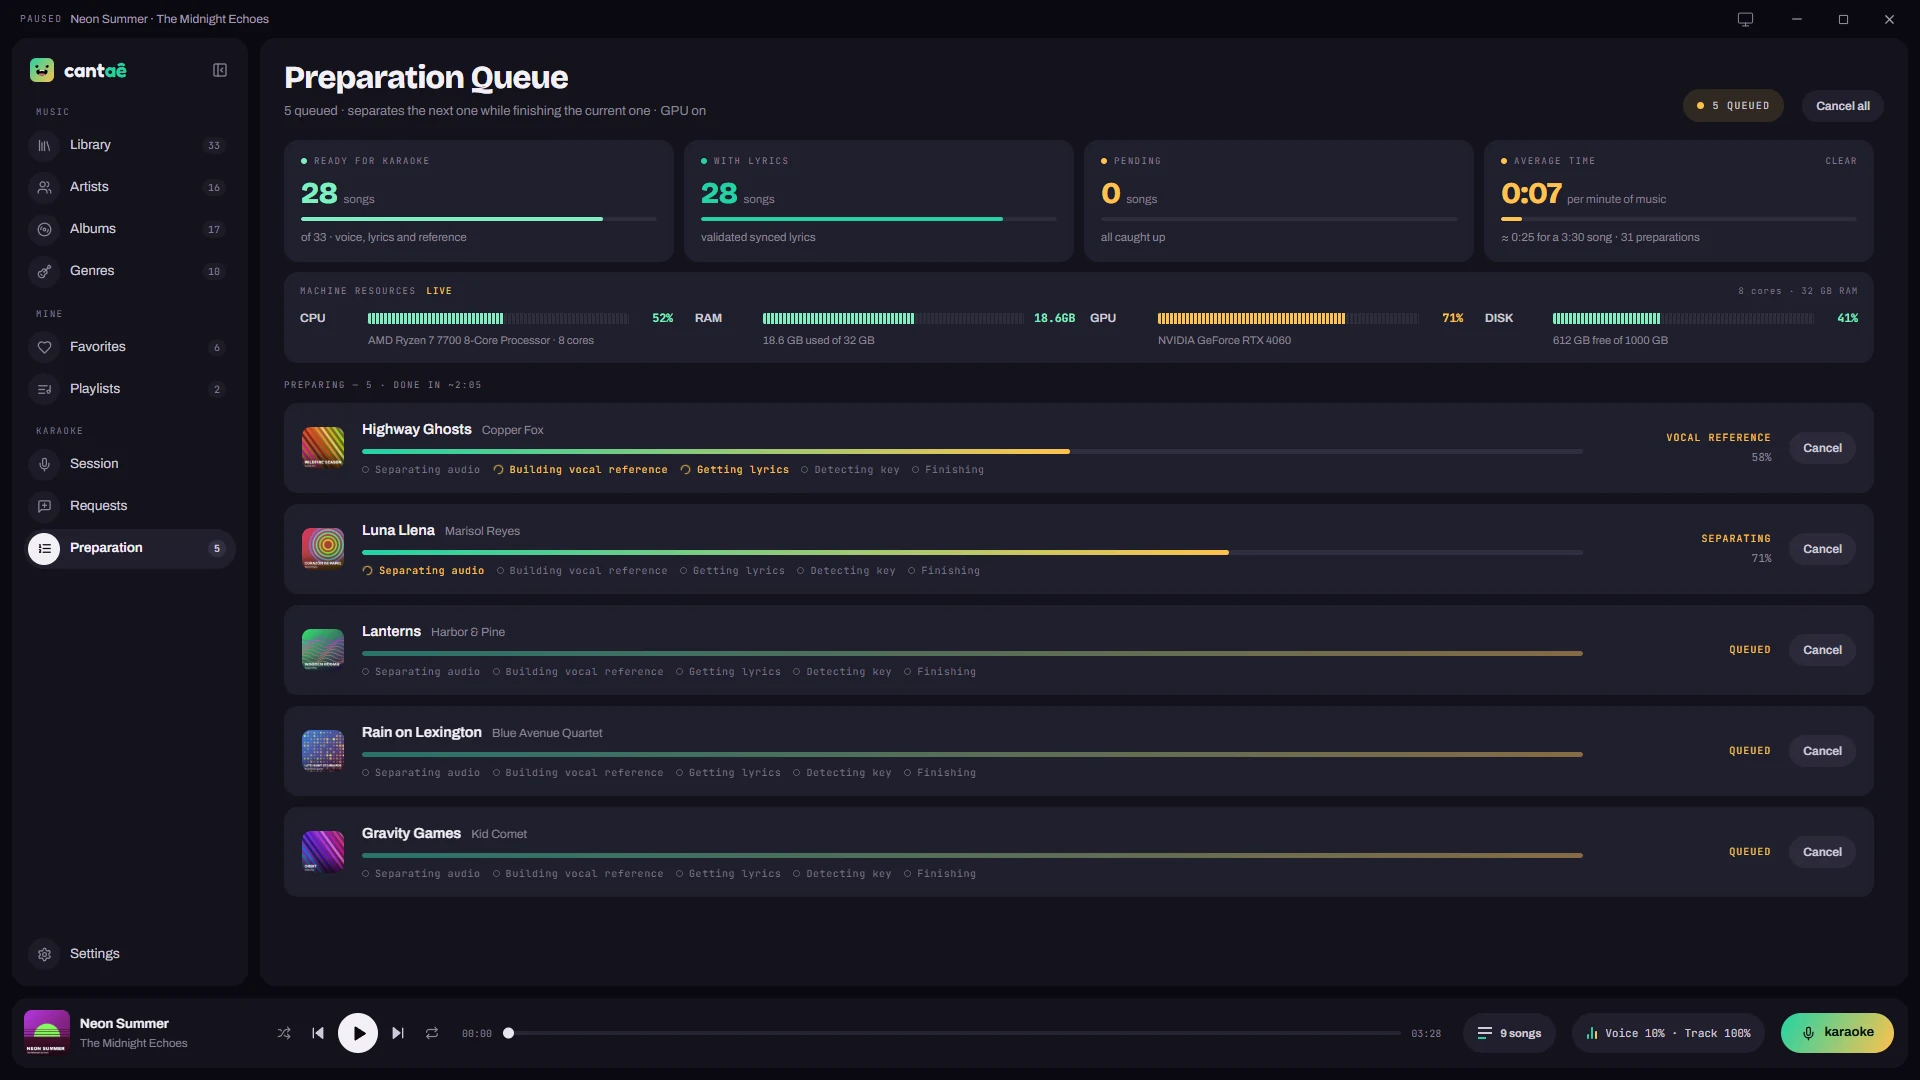Click the 5 QUEUED status badge
Screen dimensions: 1920x1080
(x=1733, y=106)
